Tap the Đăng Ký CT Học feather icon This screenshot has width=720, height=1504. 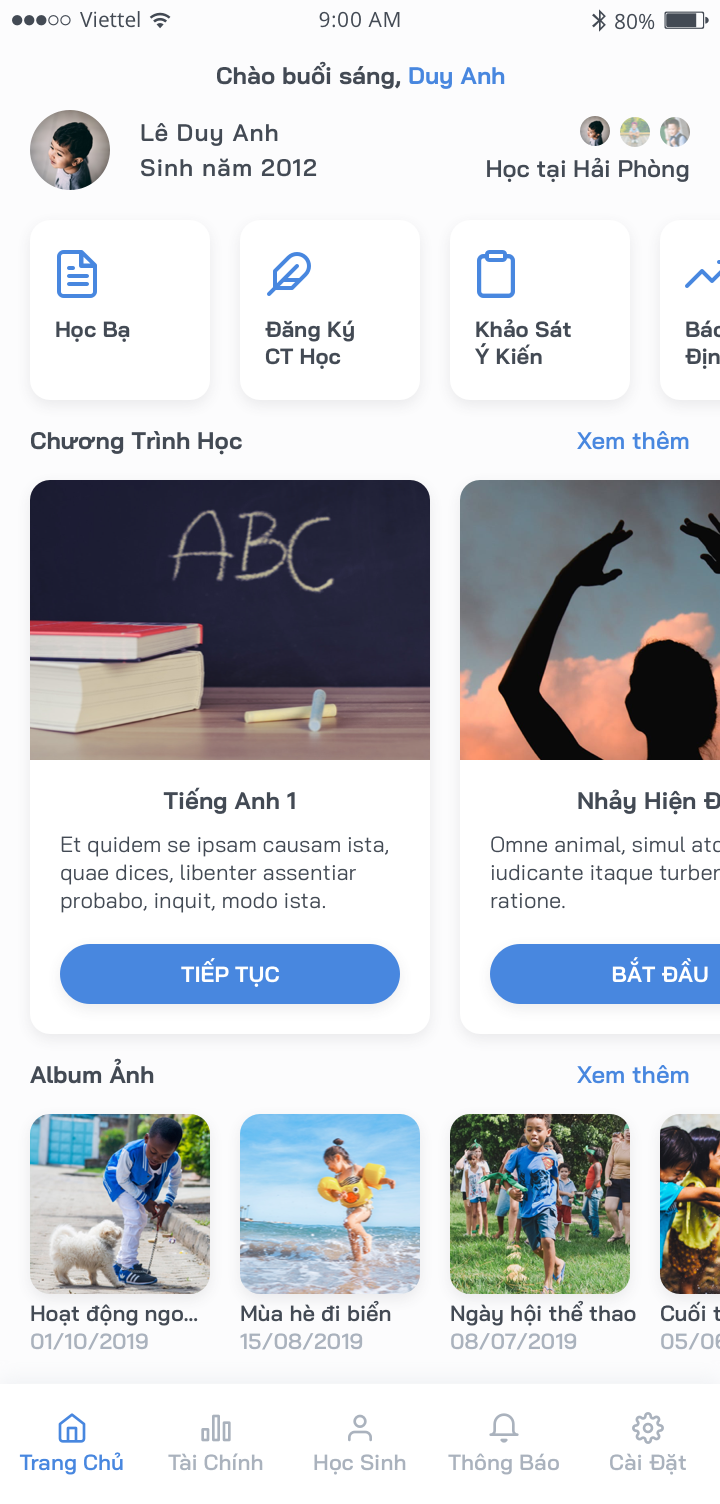point(289,274)
